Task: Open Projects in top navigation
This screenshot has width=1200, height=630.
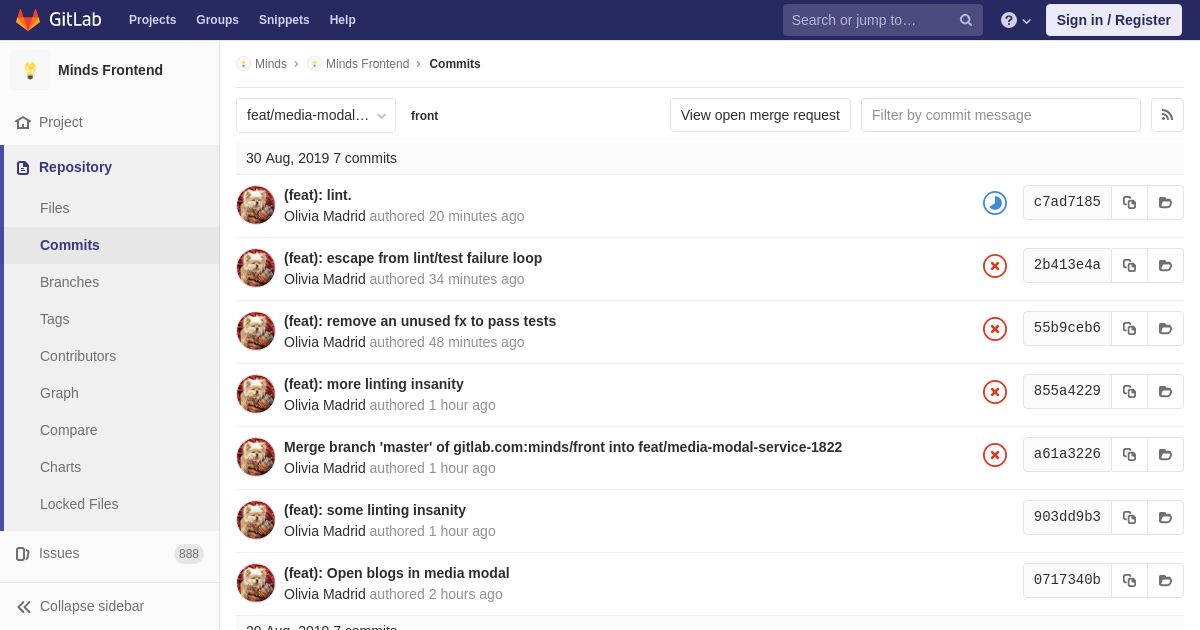Action: [x=152, y=20]
